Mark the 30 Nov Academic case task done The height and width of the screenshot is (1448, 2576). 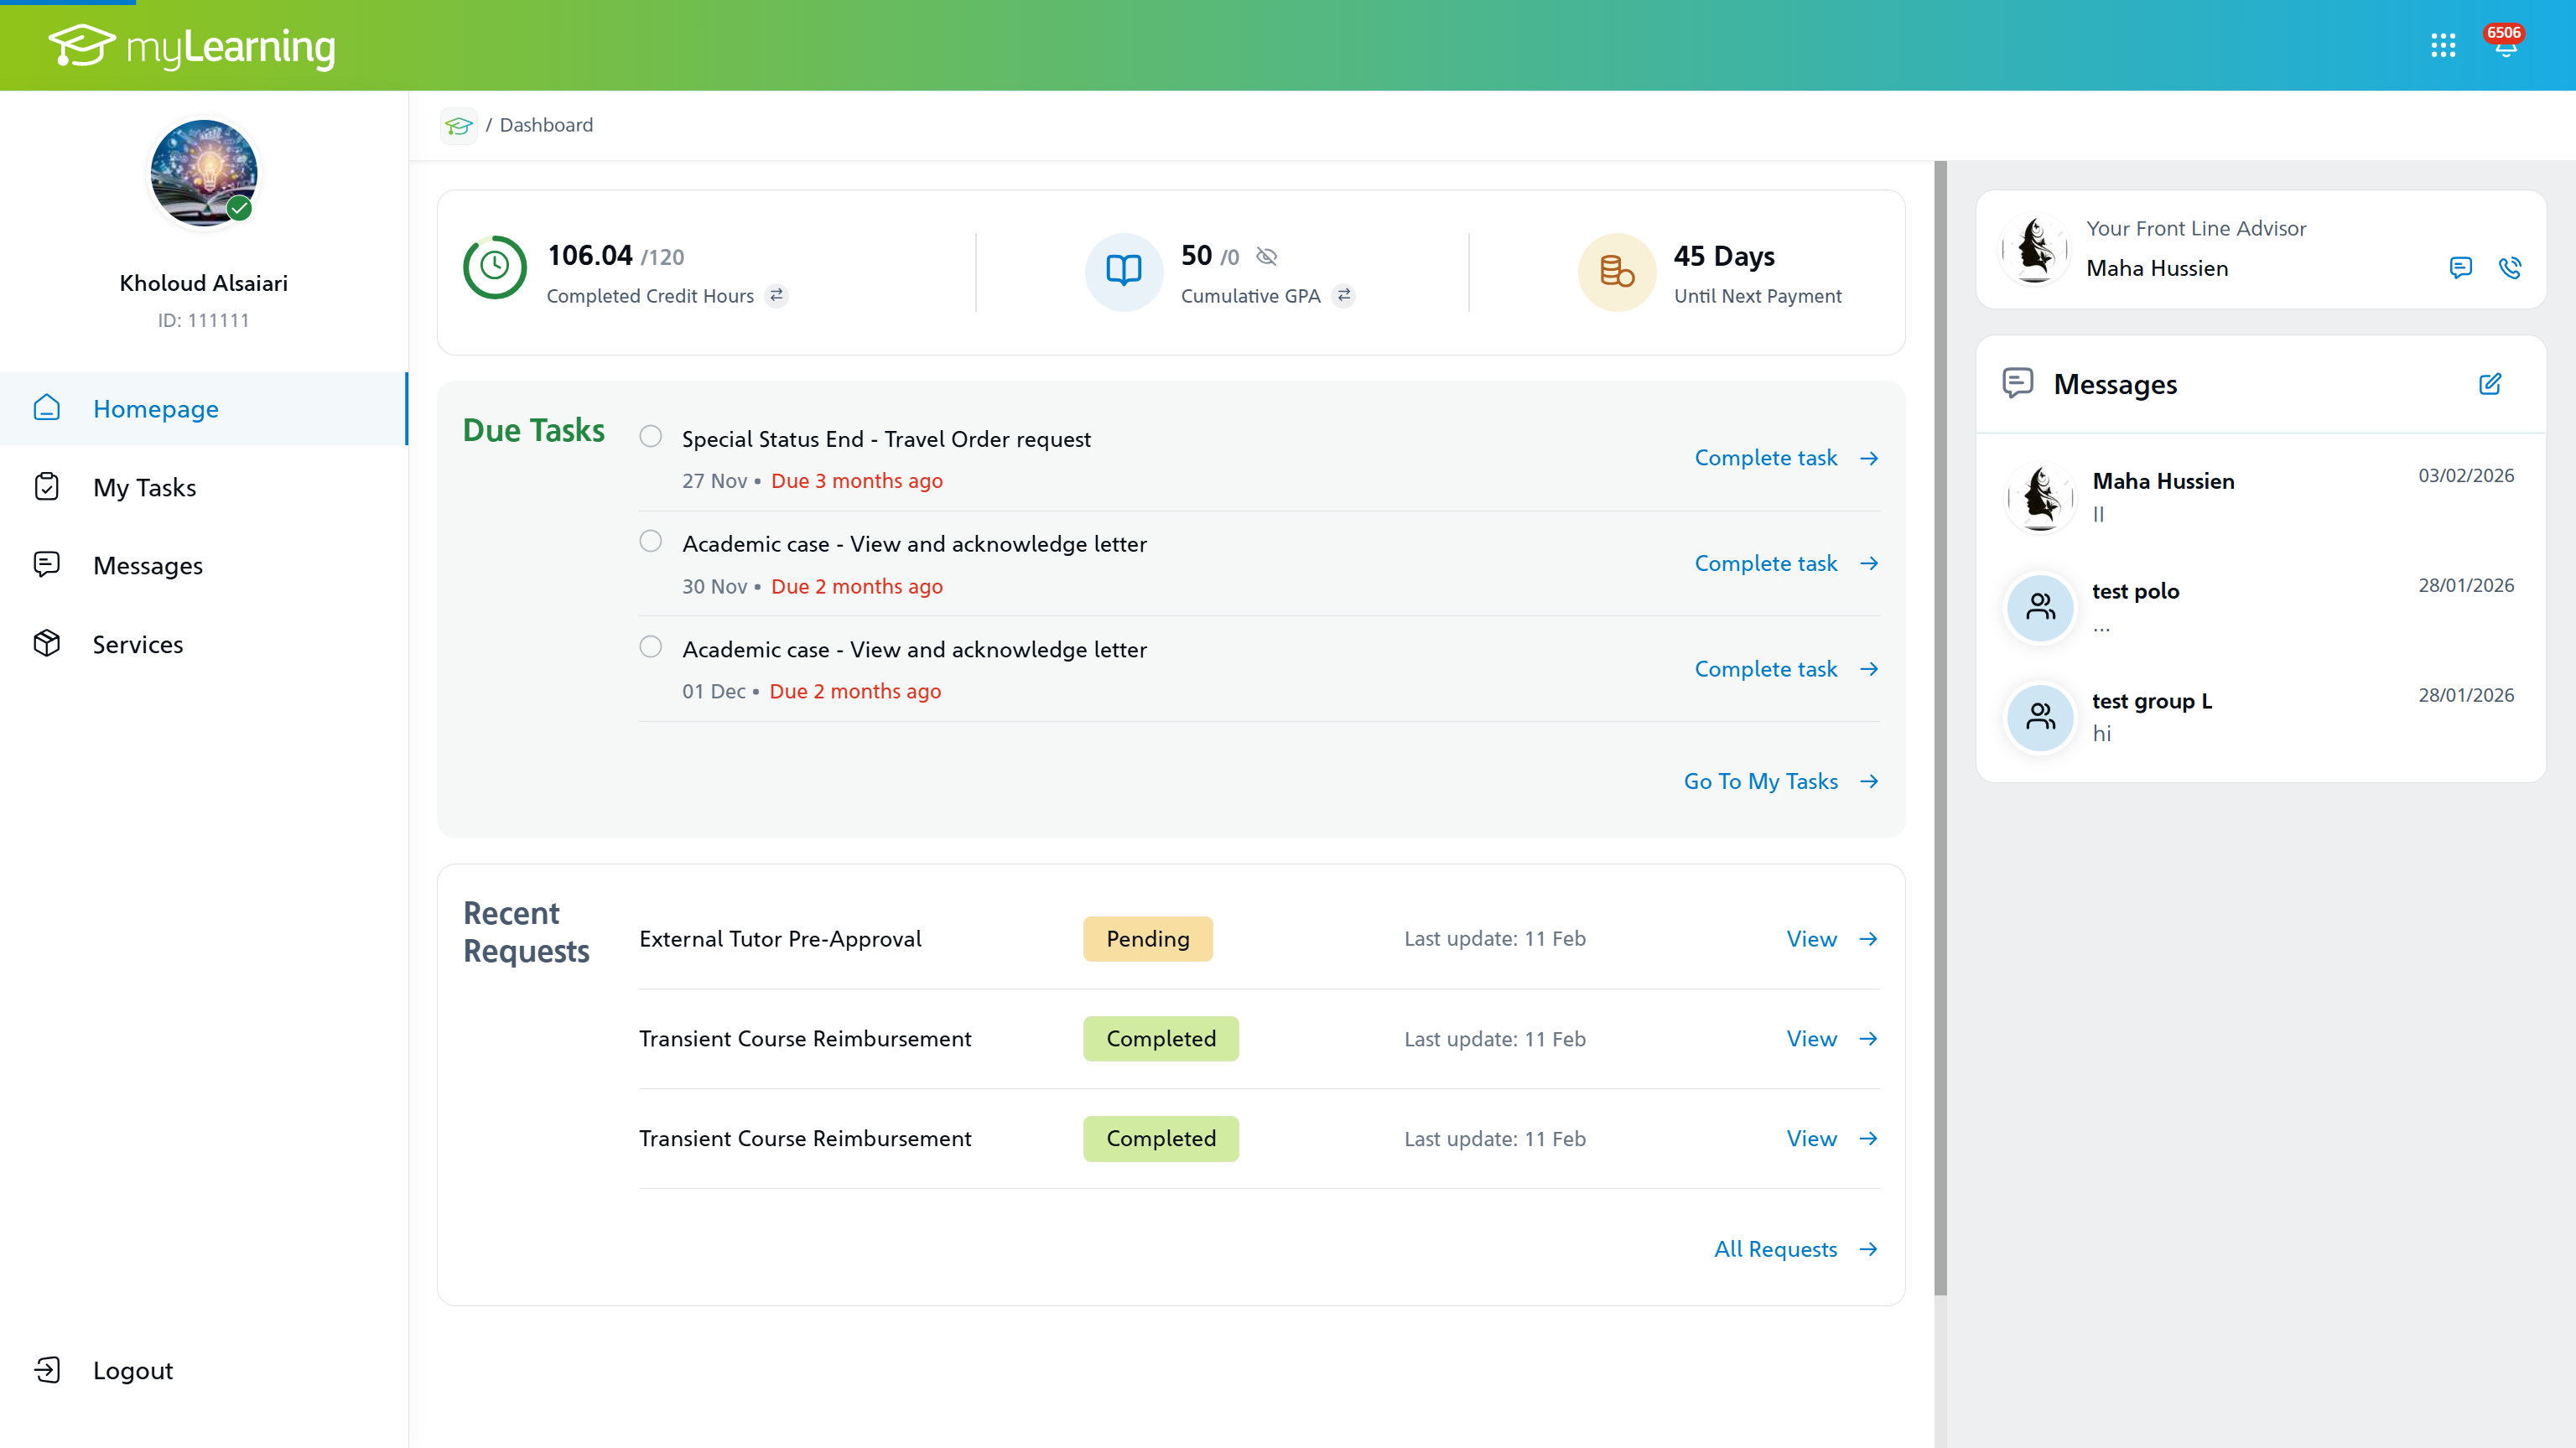(x=650, y=540)
